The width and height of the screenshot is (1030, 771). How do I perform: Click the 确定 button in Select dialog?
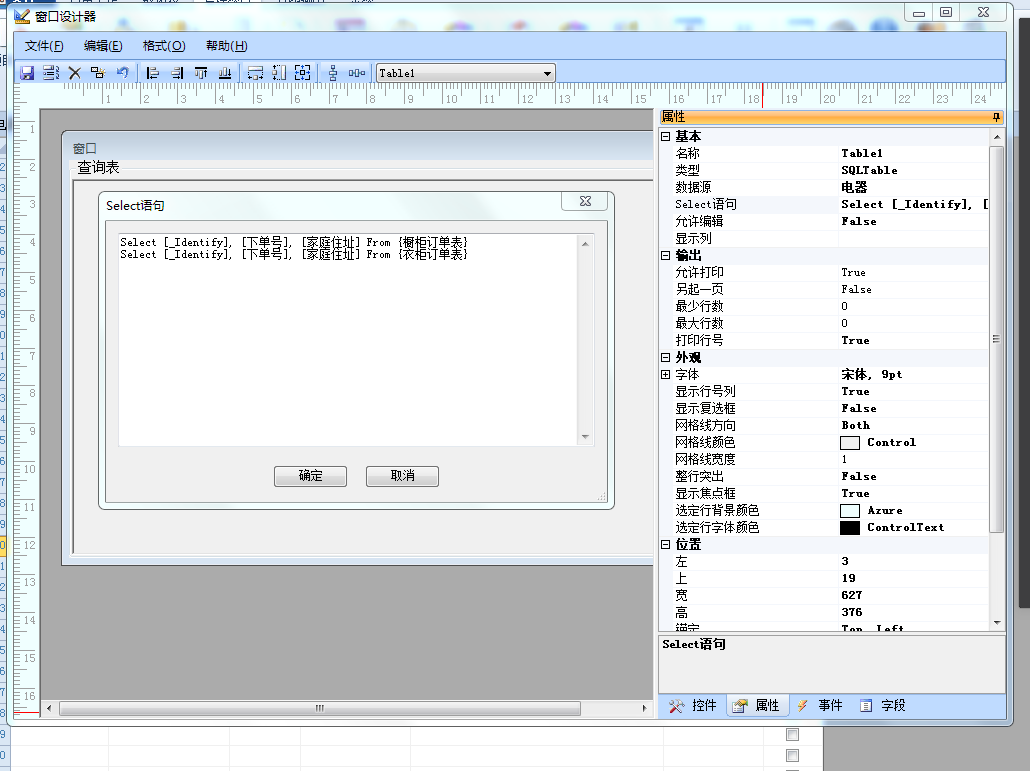pos(310,476)
